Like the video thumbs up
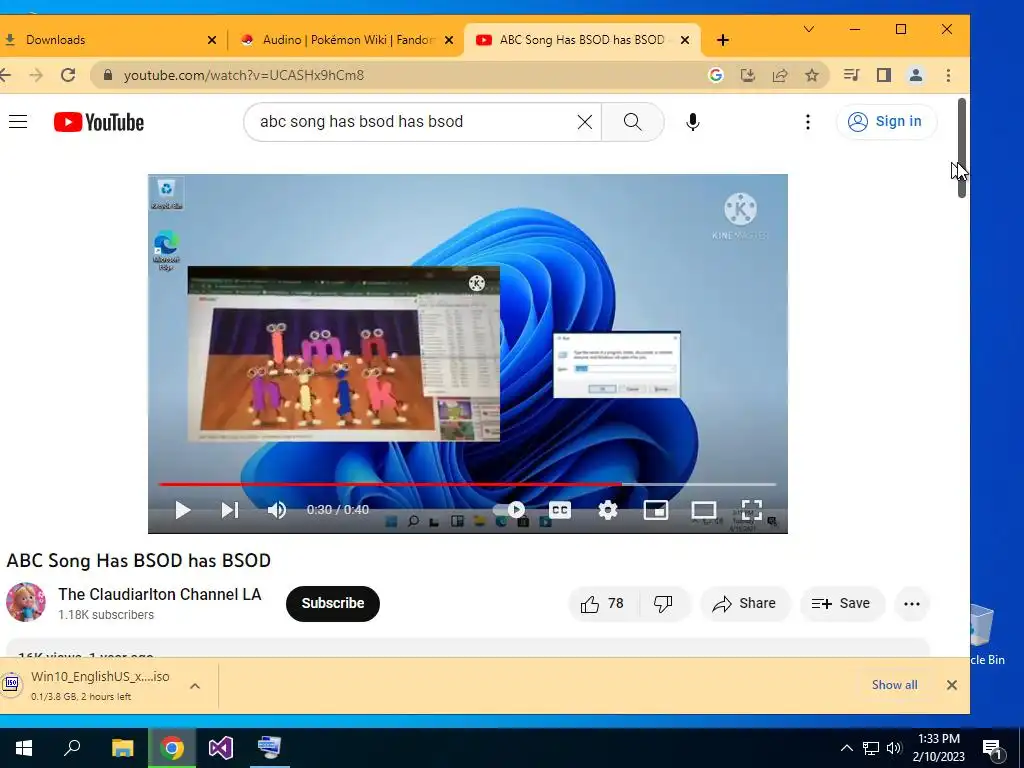The width and height of the screenshot is (1024, 768). pos(602,604)
